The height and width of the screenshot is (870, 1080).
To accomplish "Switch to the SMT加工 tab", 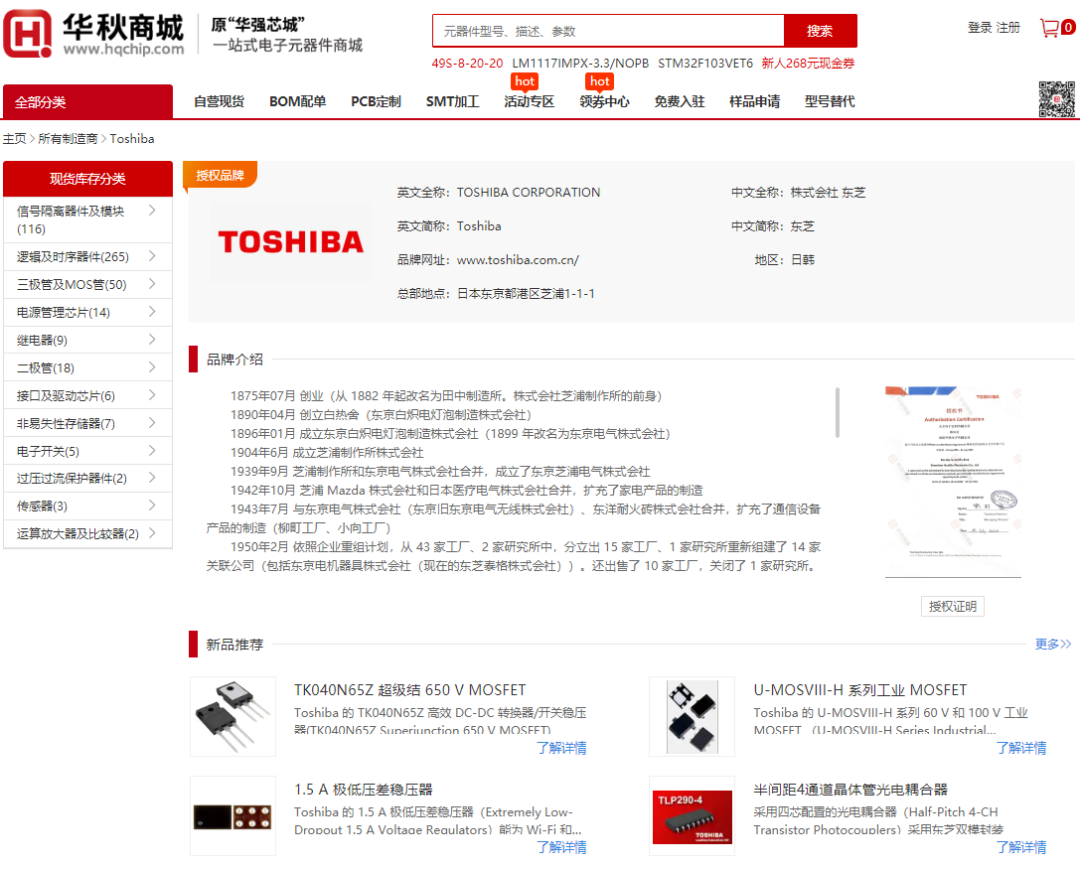I will [x=452, y=101].
